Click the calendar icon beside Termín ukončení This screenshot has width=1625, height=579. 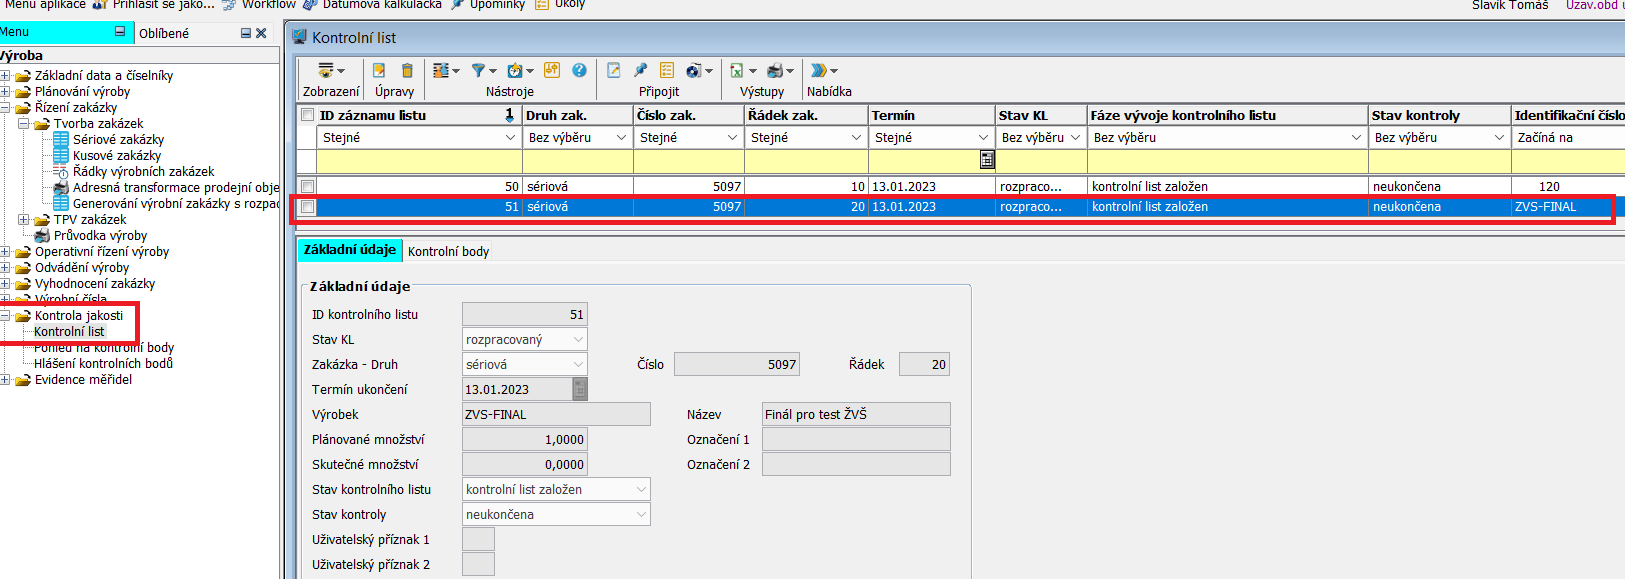(x=580, y=389)
